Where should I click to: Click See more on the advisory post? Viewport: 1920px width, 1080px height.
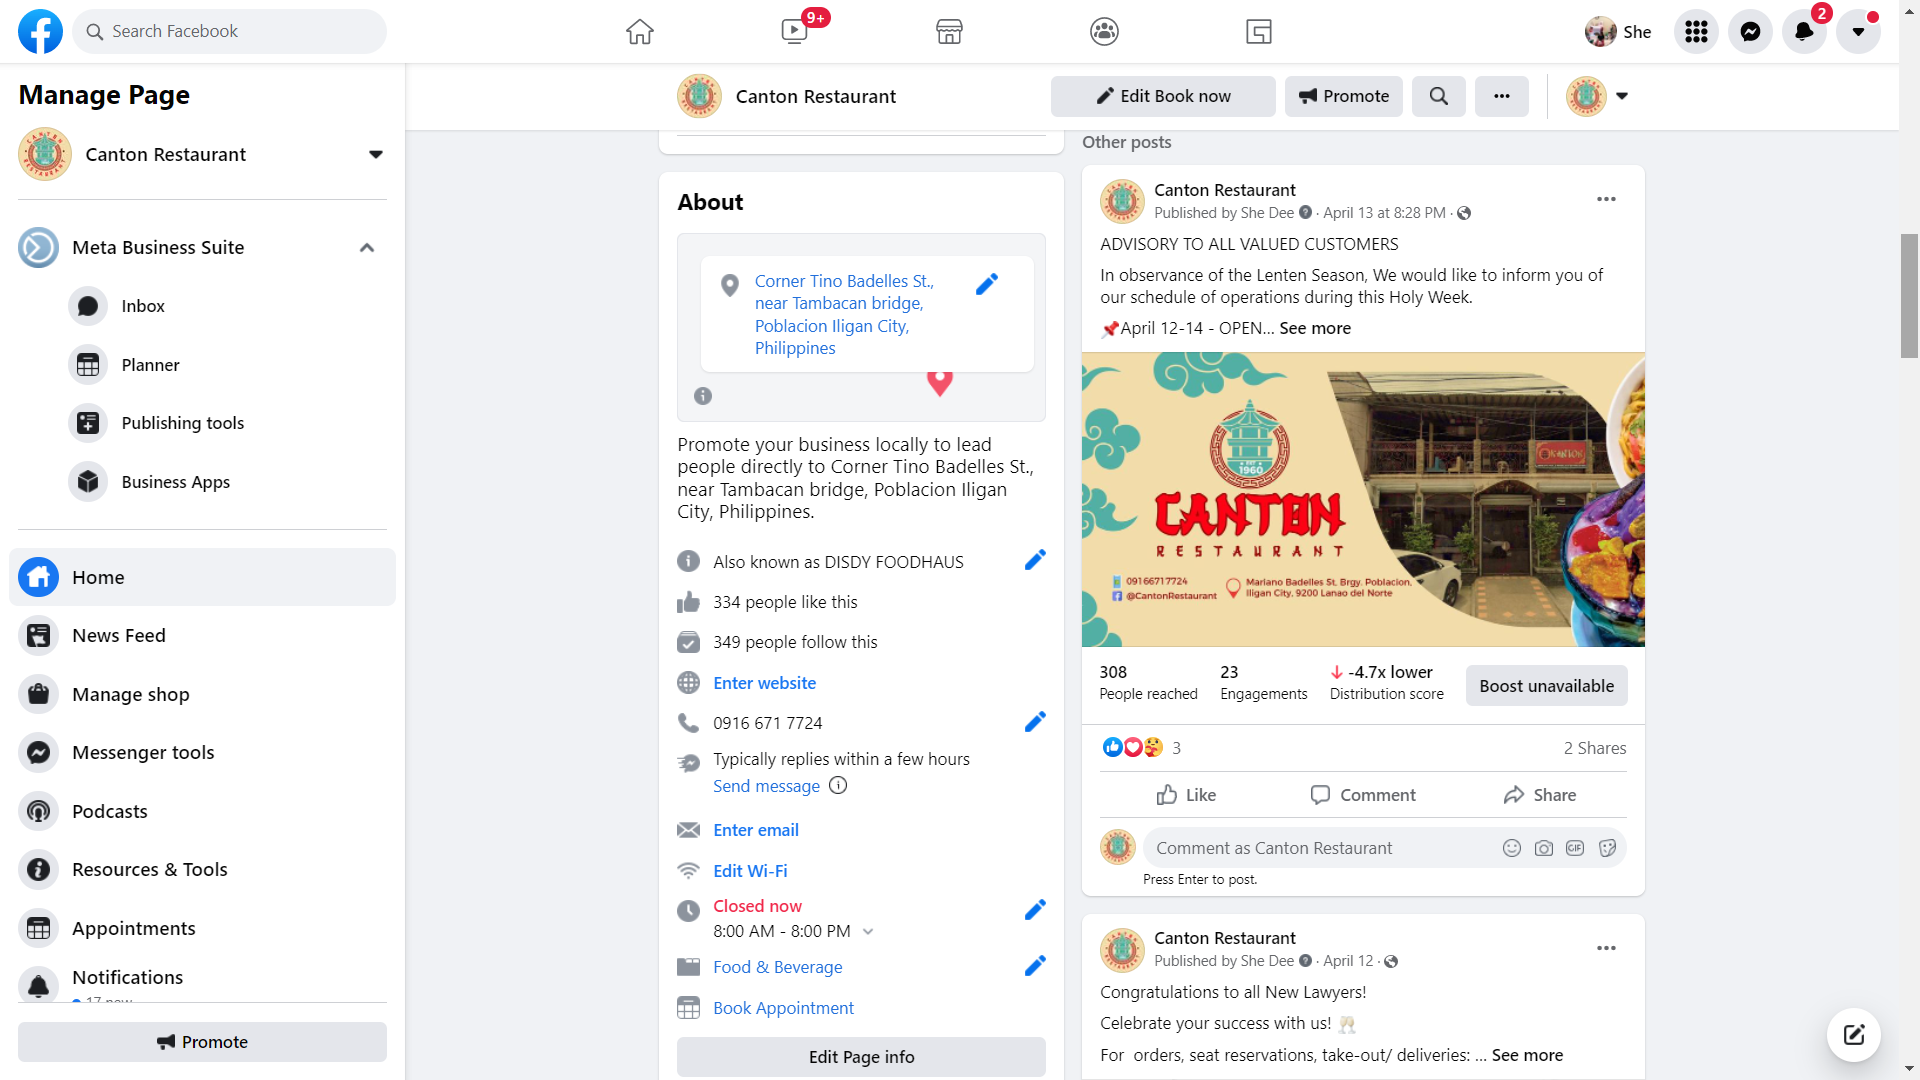[1314, 328]
